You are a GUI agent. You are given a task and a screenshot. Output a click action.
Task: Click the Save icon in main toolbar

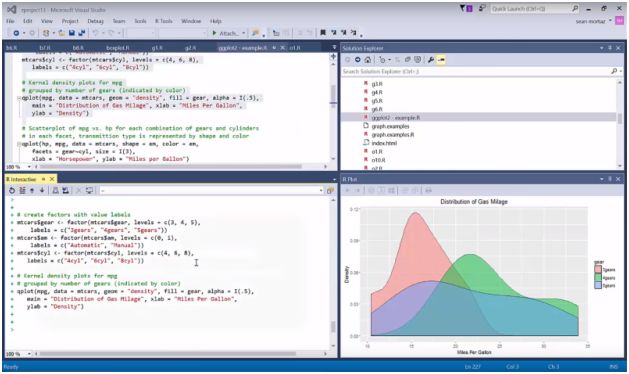pyautogui.click(x=72, y=33)
